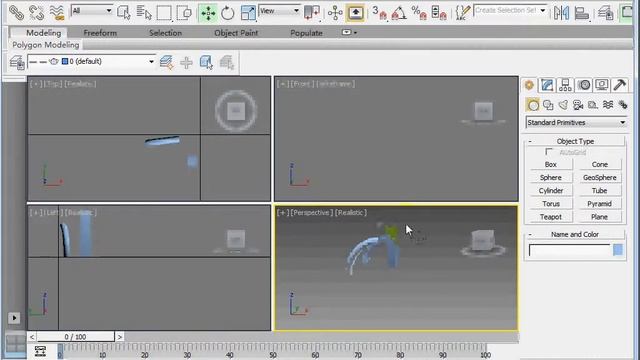Screen dimensions: 640x360
Task: Click Edit Named Selection Sets icon
Action: click(463, 13)
